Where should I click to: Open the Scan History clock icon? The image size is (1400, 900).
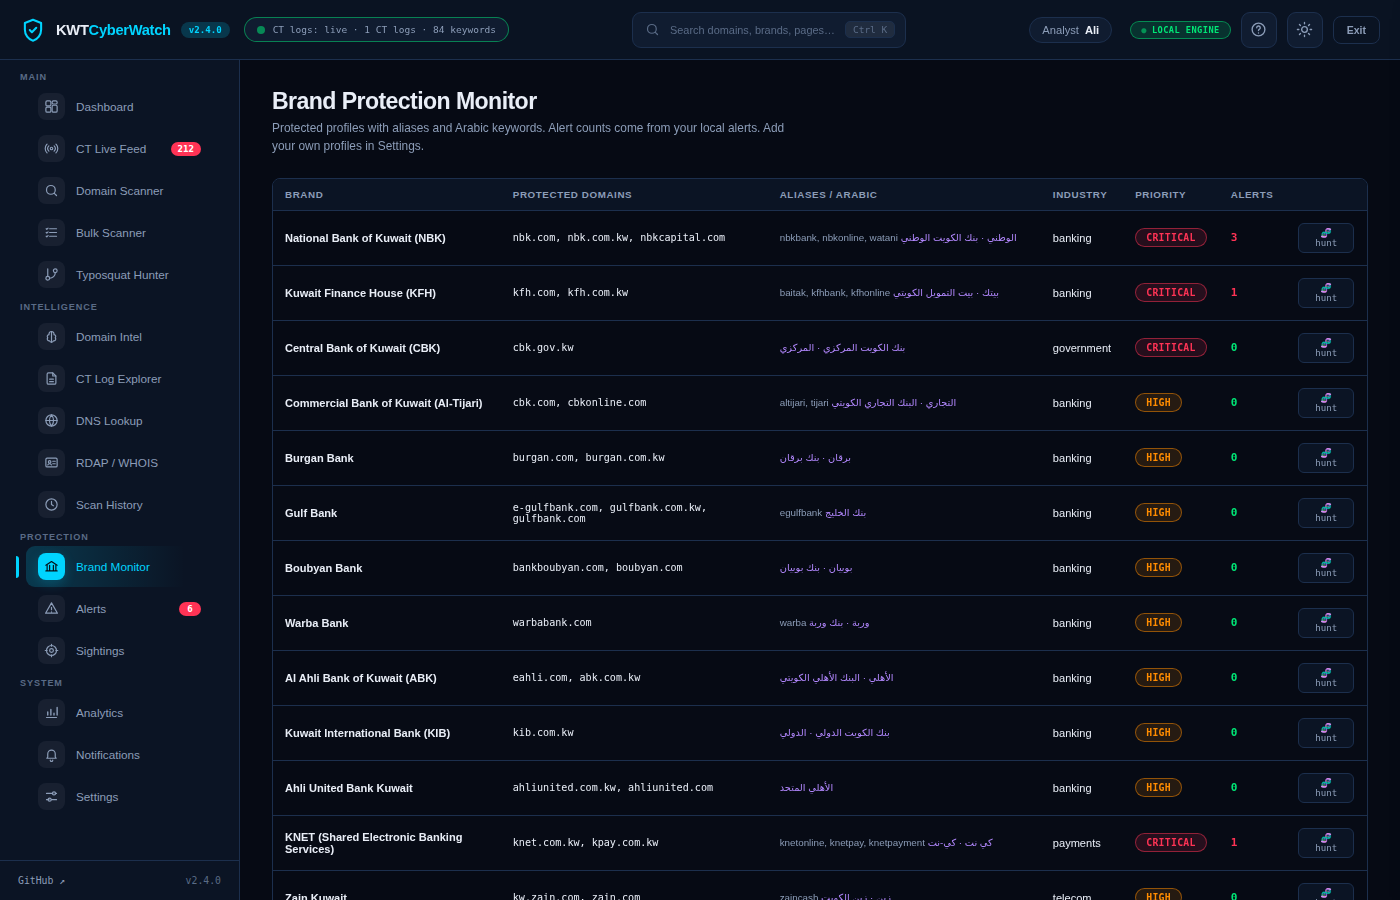51,505
